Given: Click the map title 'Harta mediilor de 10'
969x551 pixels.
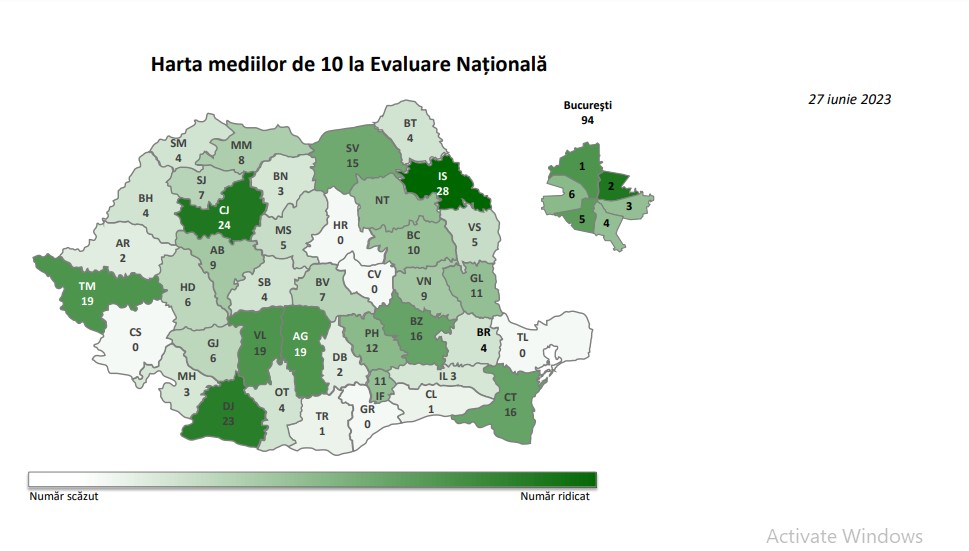Looking at the screenshot, I should 349,64.
